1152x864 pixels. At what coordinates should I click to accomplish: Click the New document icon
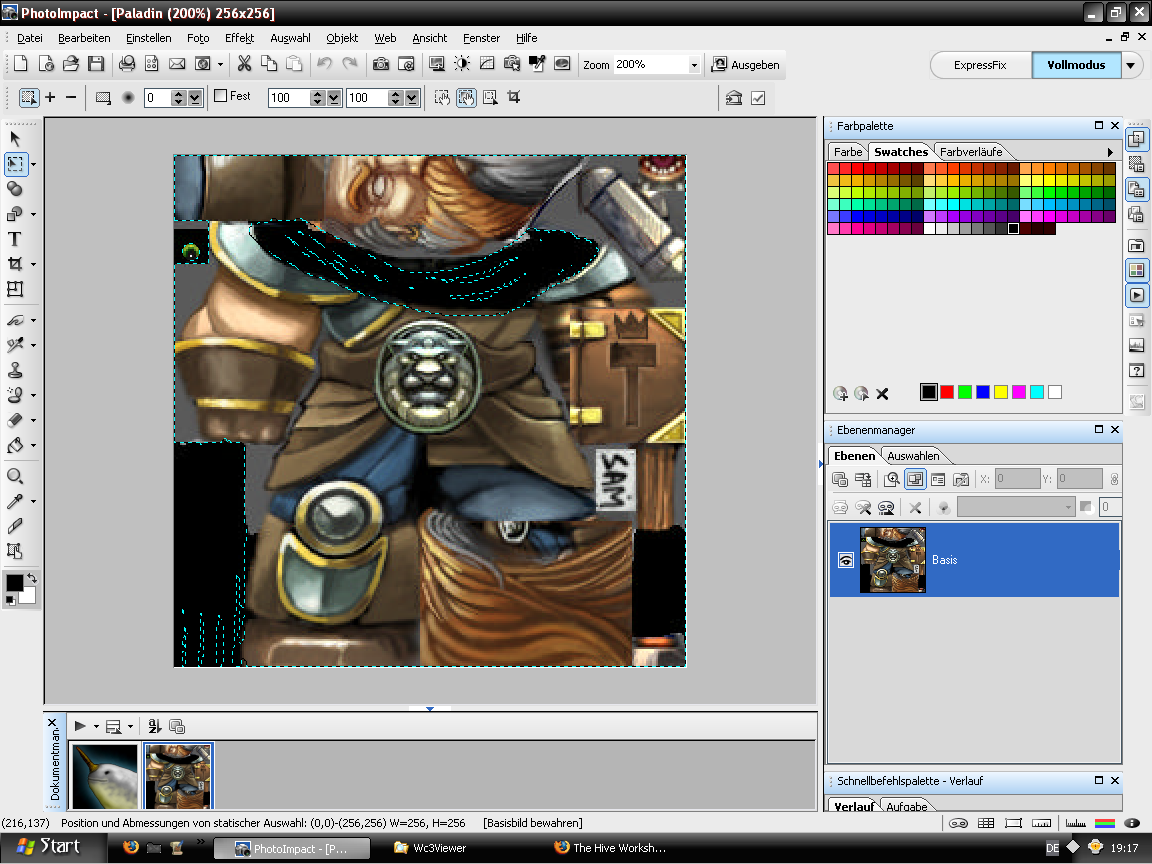coord(21,64)
